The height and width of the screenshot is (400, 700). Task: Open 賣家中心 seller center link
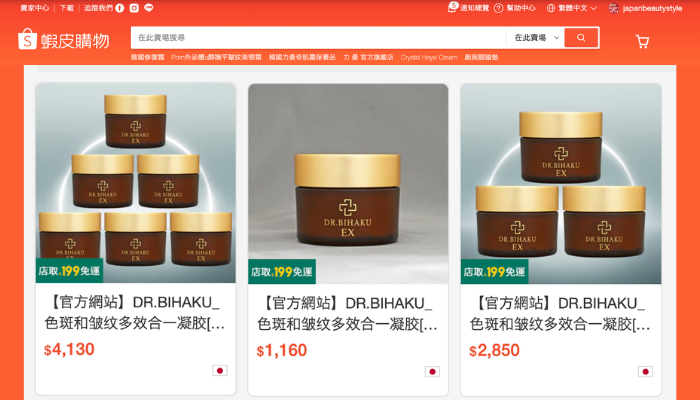(35, 8)
